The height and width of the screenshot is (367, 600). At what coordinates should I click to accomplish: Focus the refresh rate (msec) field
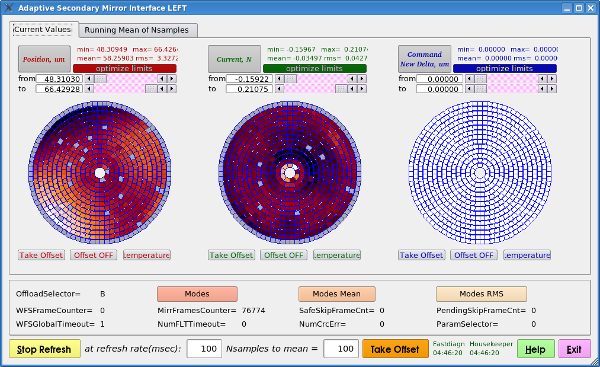coord(204,349)
